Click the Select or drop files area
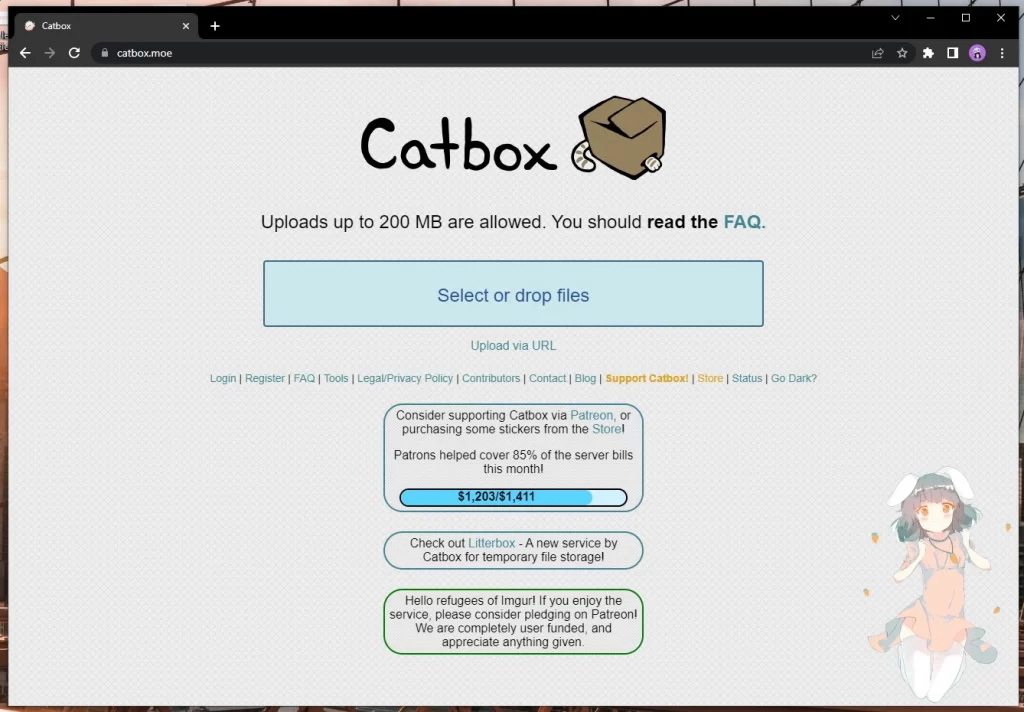Image resolution: width=1024 pixels, height=712 pixels. pos(513,294)
